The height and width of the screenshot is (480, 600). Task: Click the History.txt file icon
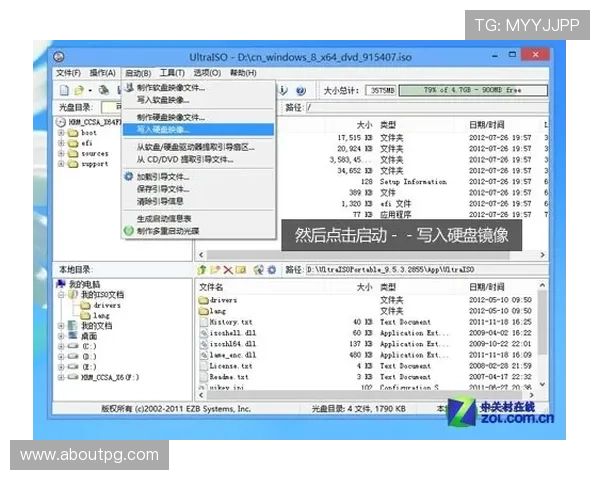[x=204, y=322]
